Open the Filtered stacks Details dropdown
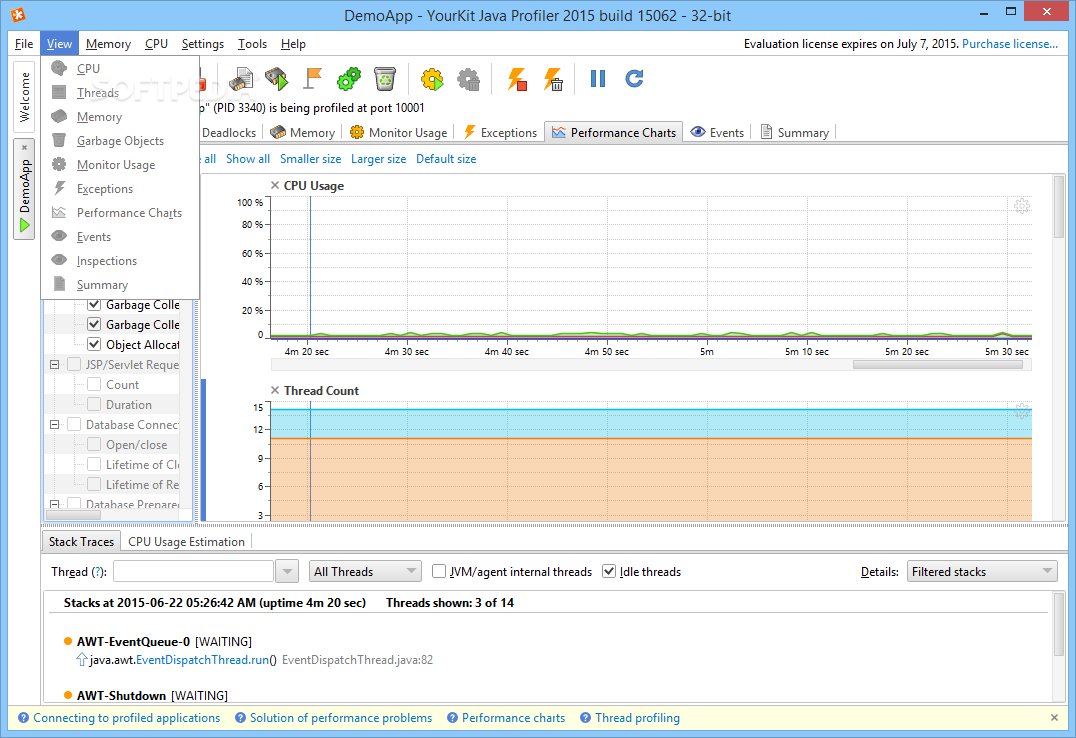This screenshot has width=1076, height=738. tap(982, 571)
